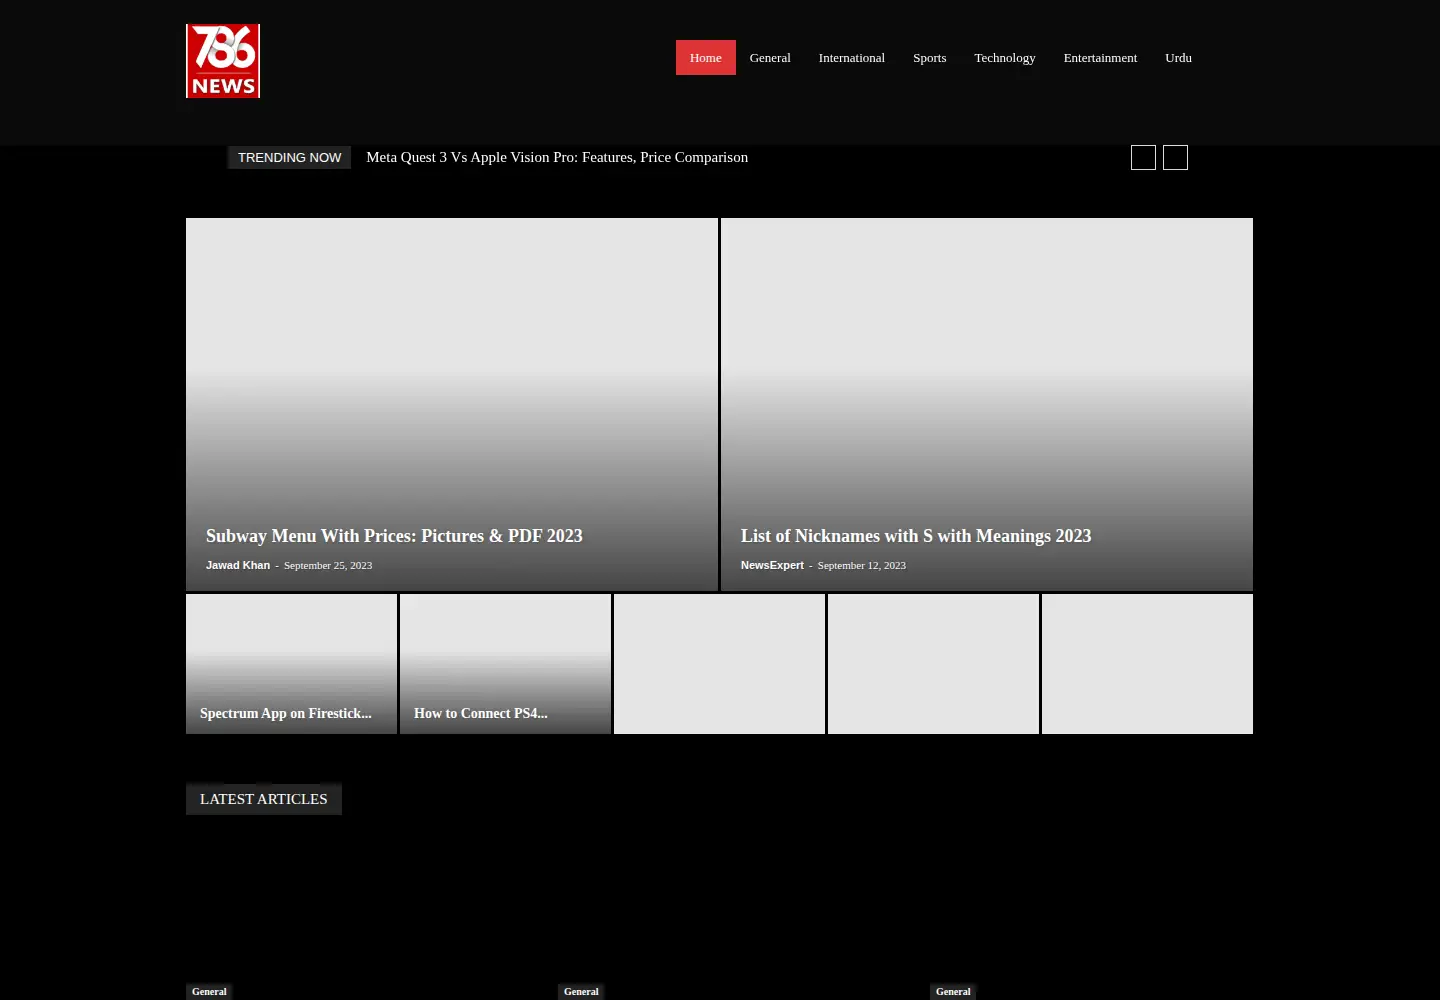Open the Technology menu section
Viewport: 1440px width, 1000px height.
point(1005,57)
